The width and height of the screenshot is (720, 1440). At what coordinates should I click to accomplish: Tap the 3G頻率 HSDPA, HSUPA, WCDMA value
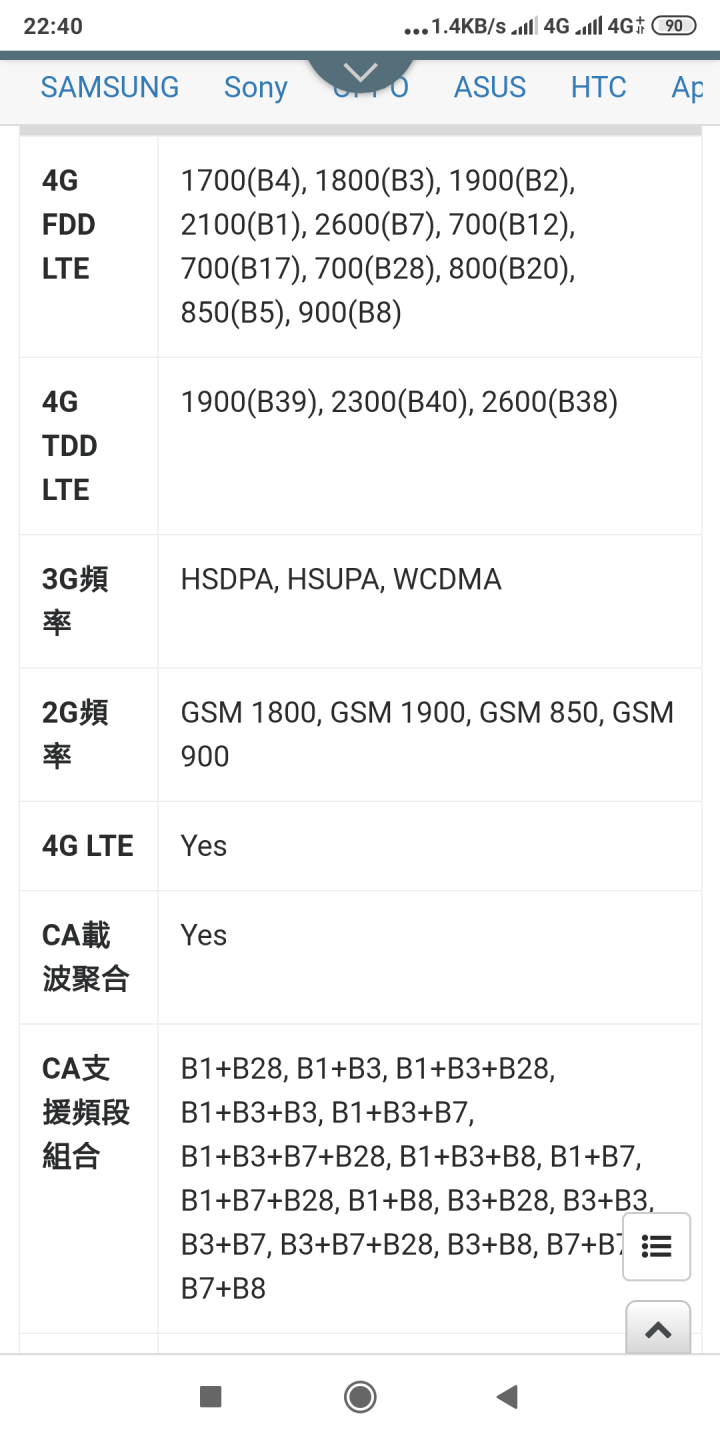(341, 579)
